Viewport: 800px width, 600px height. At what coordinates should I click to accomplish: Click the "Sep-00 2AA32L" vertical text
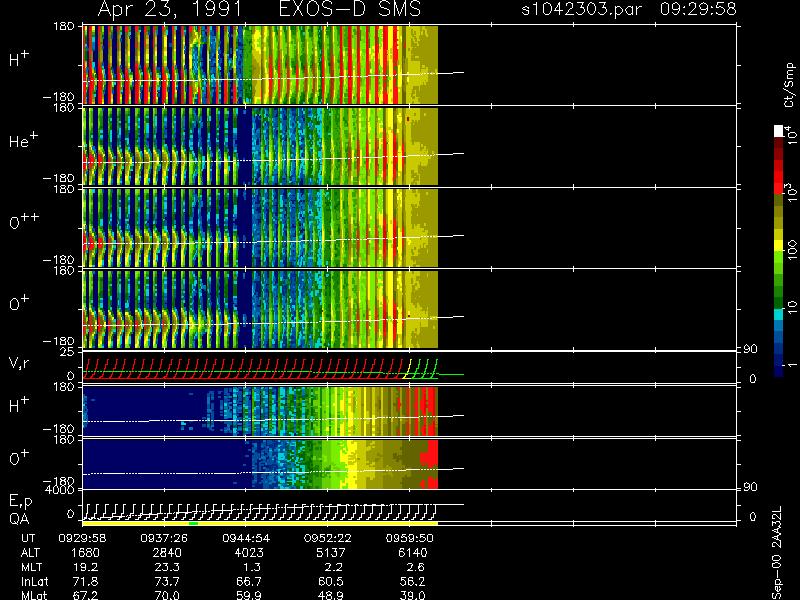pos(777,553)
